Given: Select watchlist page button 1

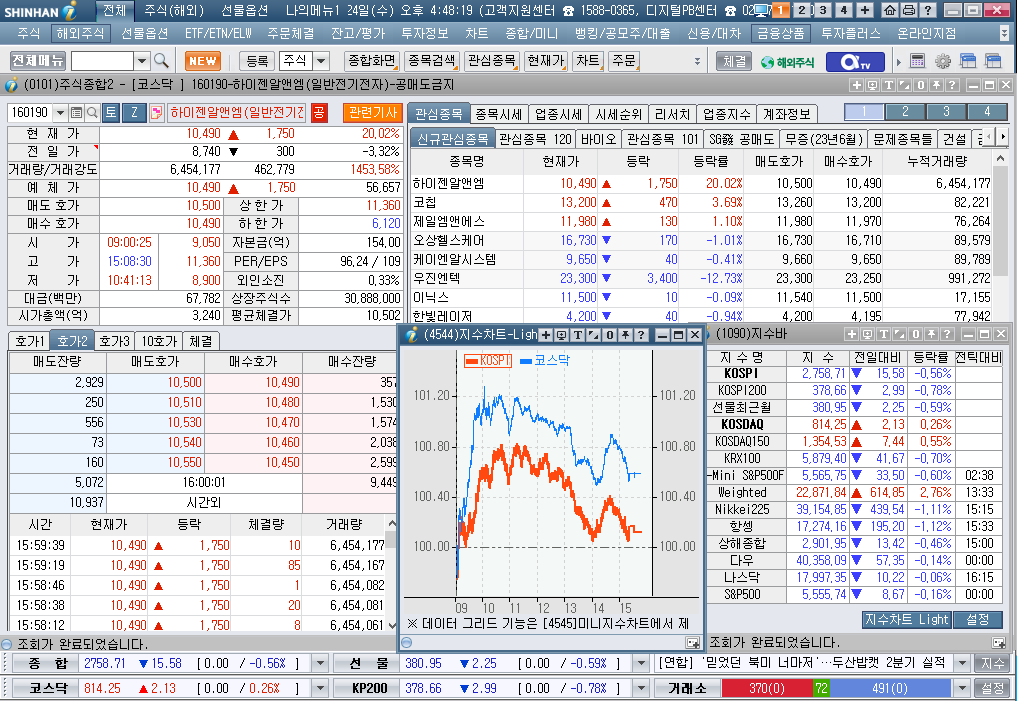Looking at the screenshot, I should point(865,112).
